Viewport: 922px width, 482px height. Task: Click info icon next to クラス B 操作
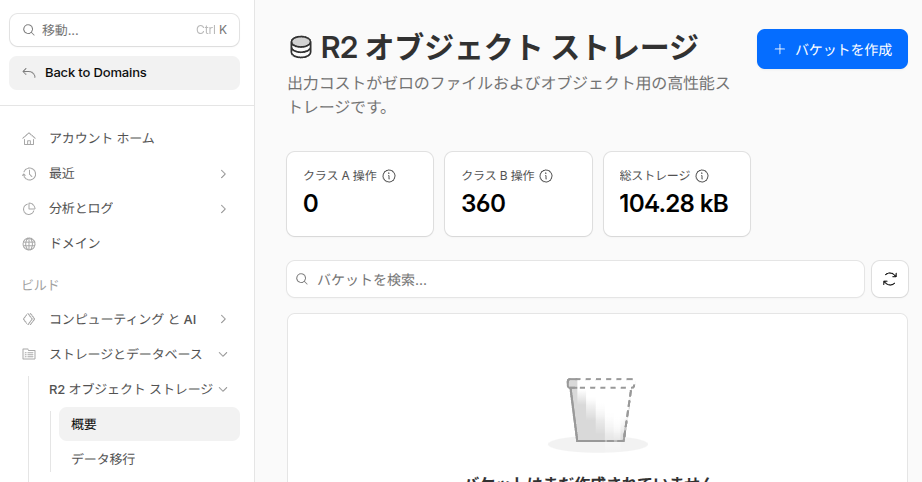coord(547,176)
